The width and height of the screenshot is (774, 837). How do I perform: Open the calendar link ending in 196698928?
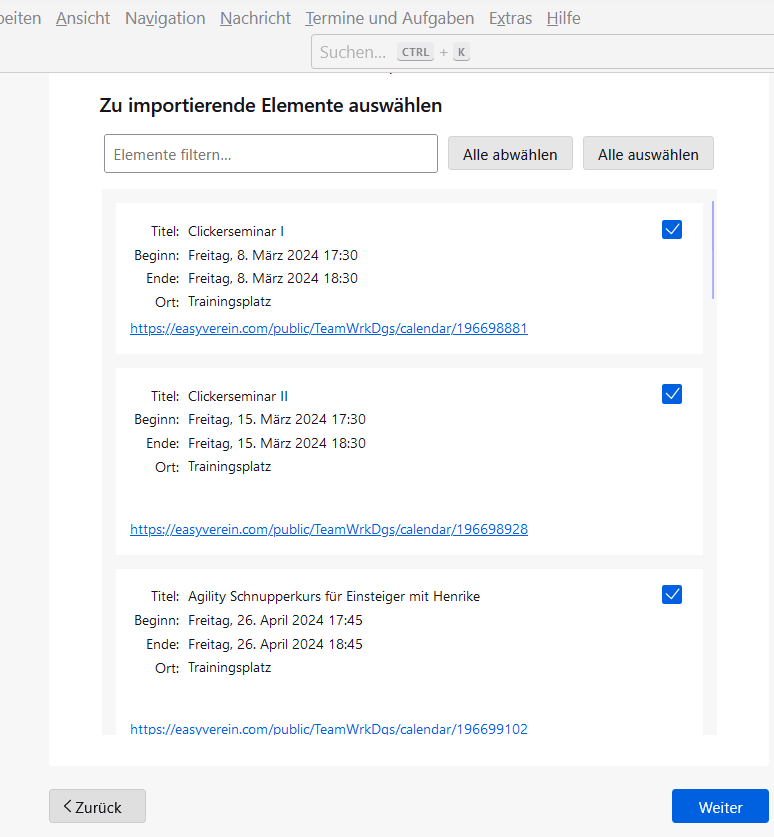pos(329,529)
